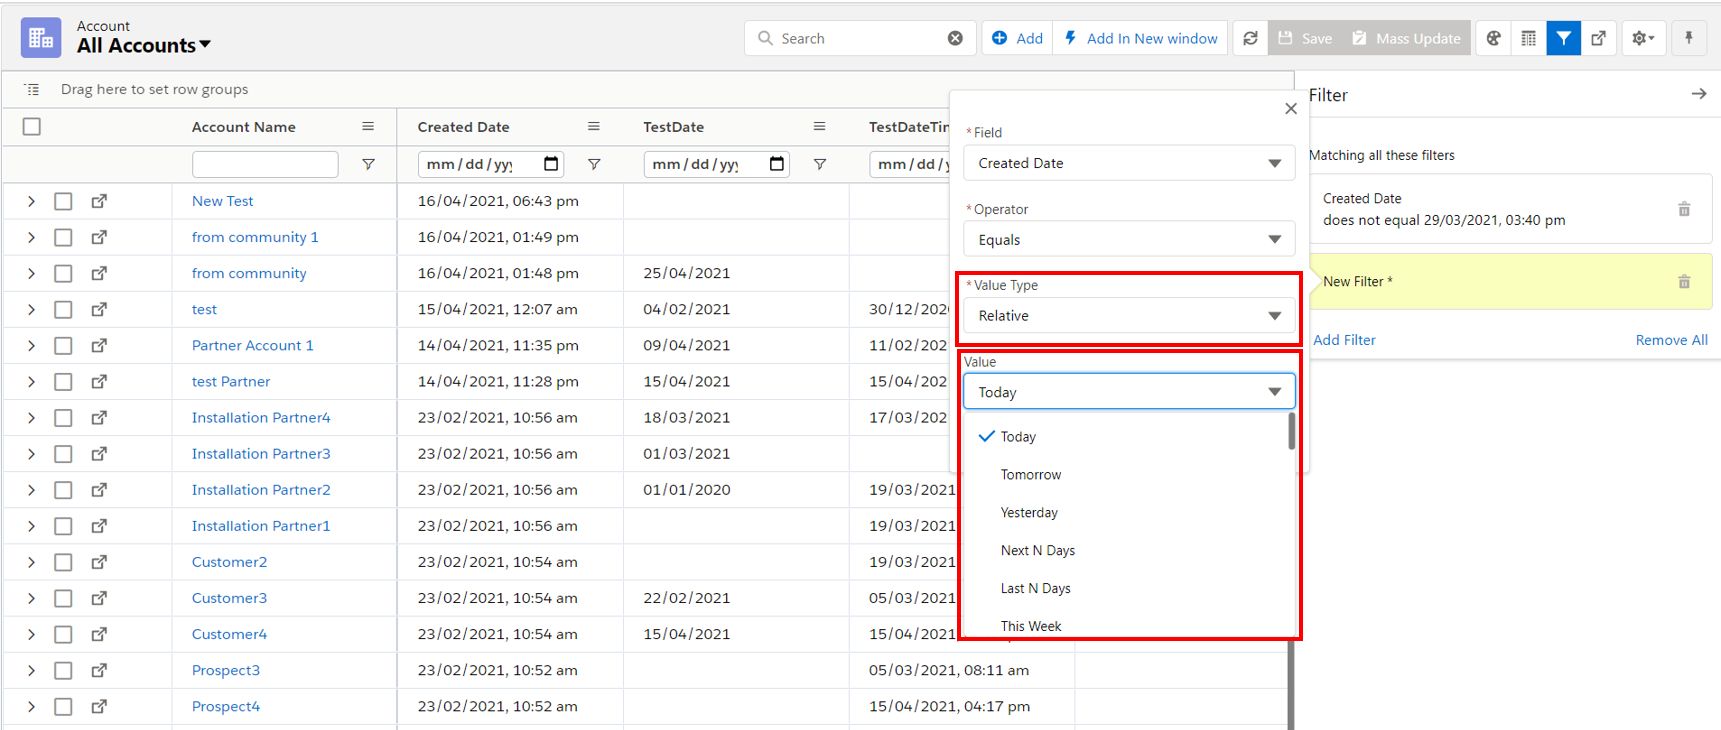Choose Yesterday from the Value list

(x=1029, y=513)
